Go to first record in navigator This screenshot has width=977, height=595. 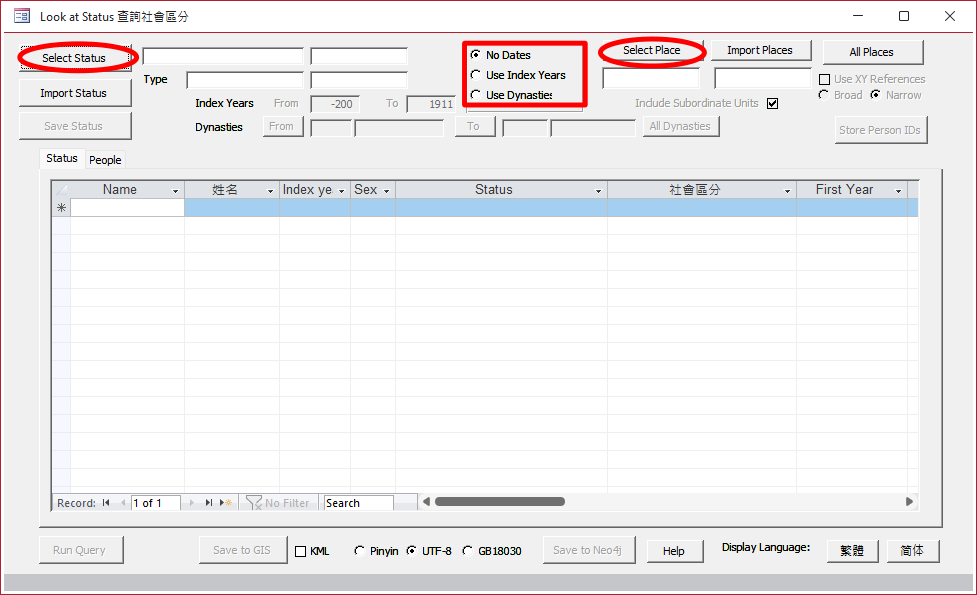(x=106, y=503)
